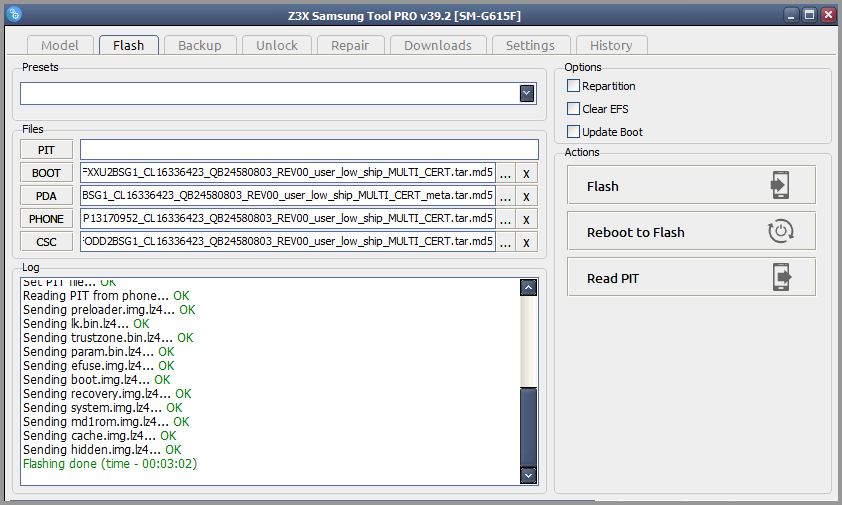Click 'Sending cache.img.lz4... OK' log line
This screenshot has height=505, width=842.
point(100,436)
